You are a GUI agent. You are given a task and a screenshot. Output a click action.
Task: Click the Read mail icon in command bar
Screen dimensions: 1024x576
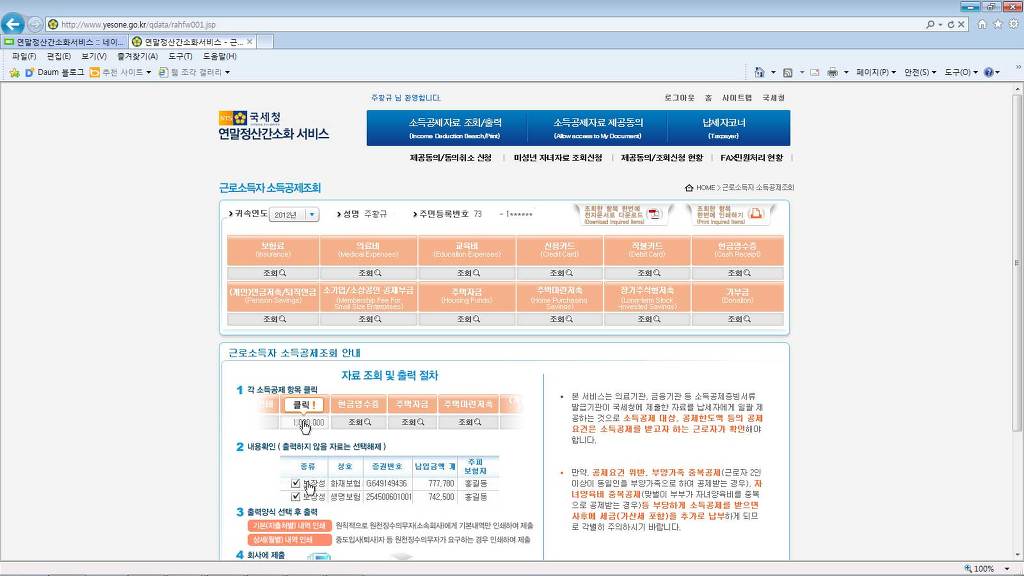814,72
